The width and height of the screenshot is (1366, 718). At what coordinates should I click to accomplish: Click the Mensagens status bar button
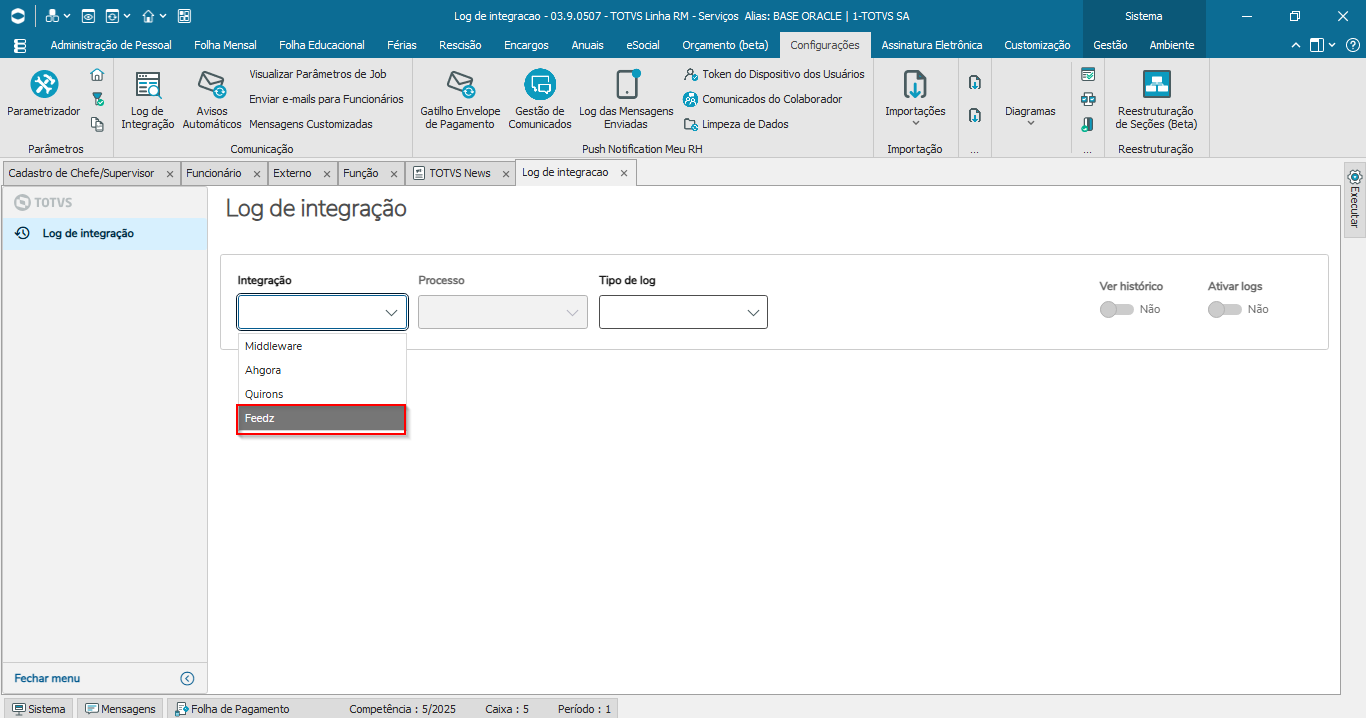[x=120, y=709]
